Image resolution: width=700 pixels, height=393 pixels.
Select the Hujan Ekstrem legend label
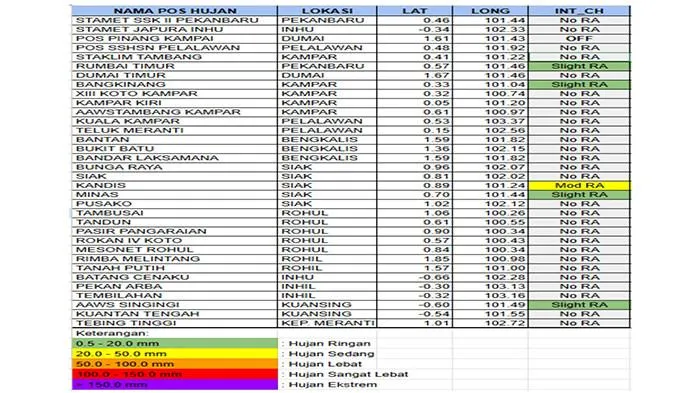pyautogui.click(x=333, y=385)
